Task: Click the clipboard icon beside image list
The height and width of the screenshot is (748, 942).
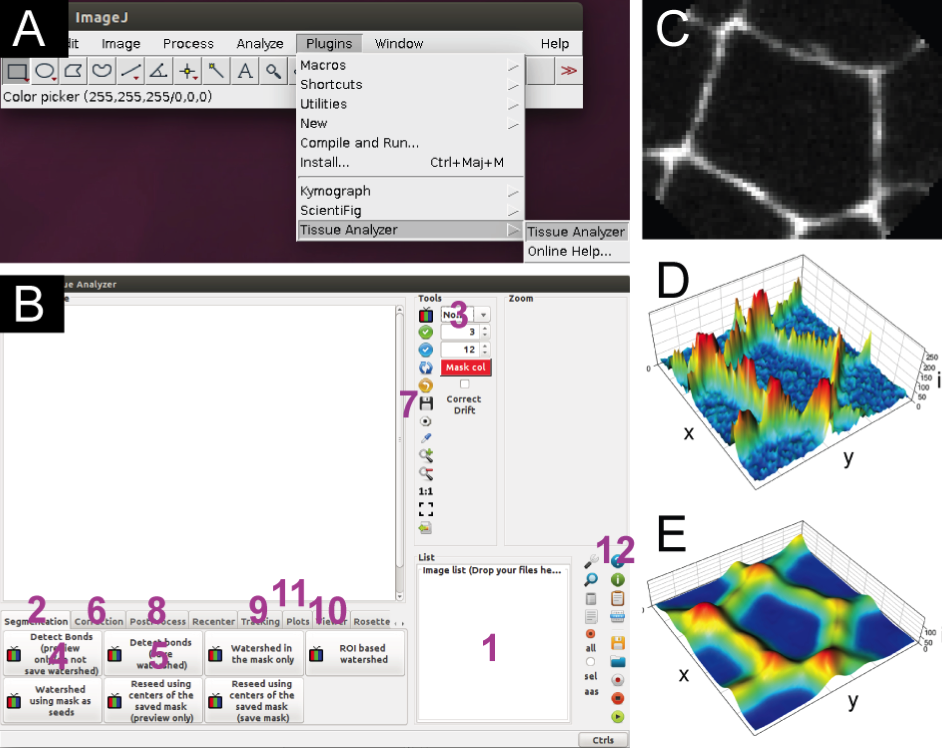Action: coord(618,598)
